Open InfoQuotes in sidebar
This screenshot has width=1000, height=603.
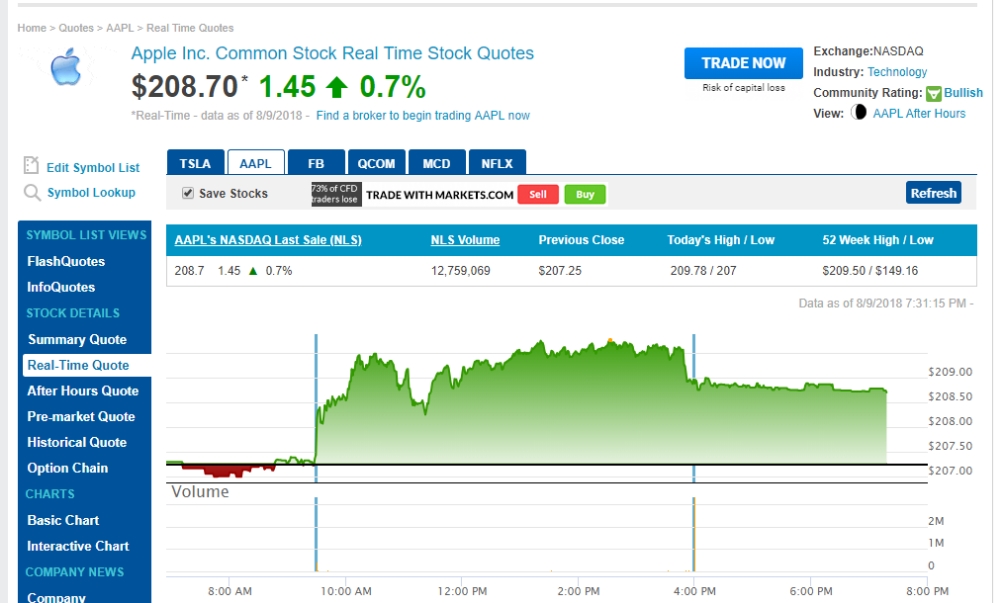pos(61,287)
